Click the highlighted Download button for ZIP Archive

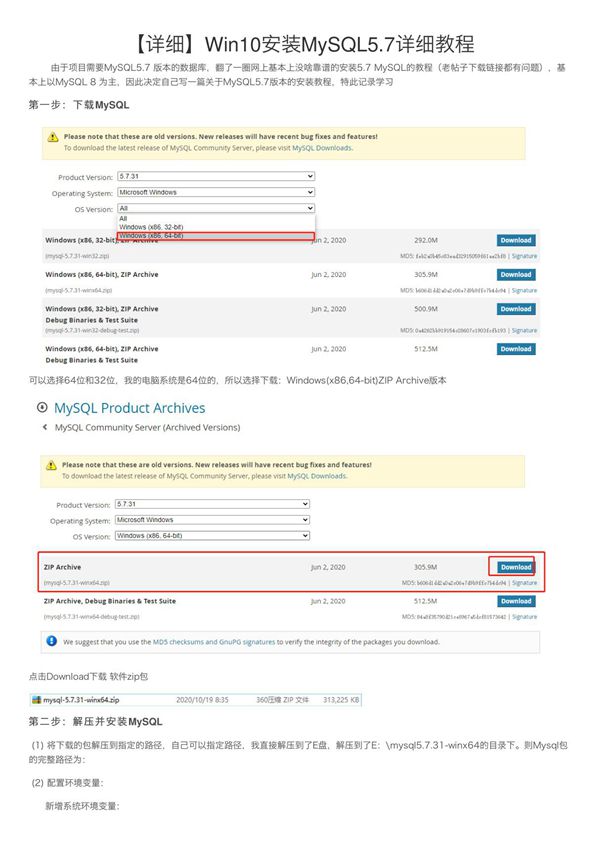(x=515, y=567)
